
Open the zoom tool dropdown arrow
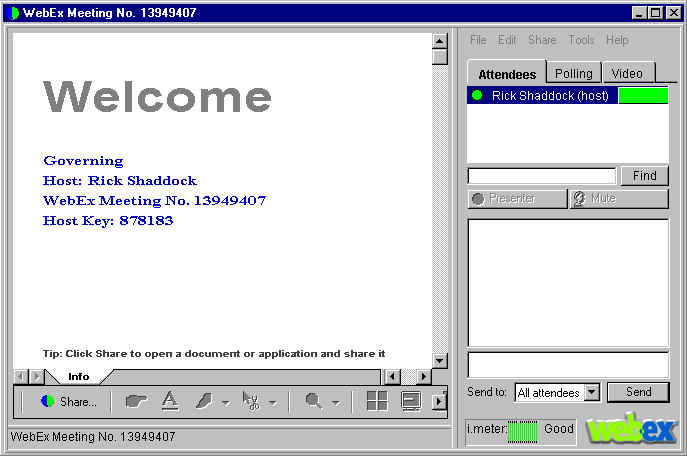click(x=336, y=403)
